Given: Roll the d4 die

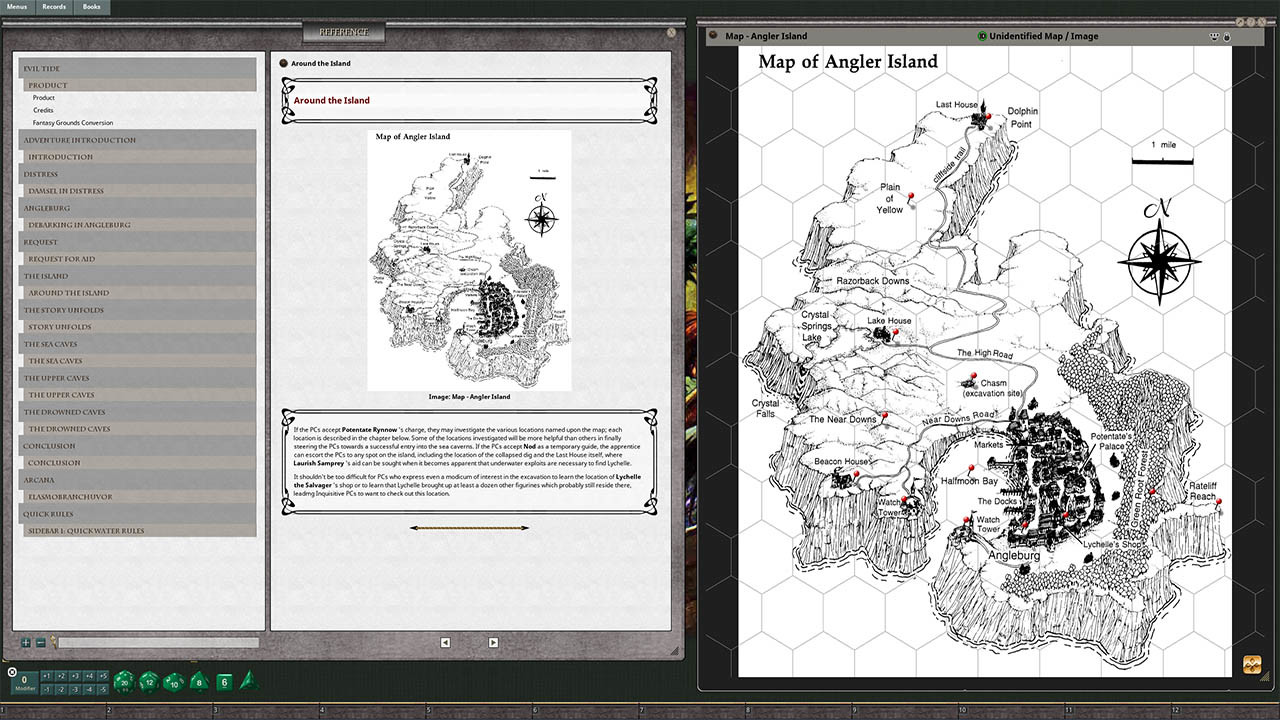Looking at the screenshot, I should pos(250,683).
